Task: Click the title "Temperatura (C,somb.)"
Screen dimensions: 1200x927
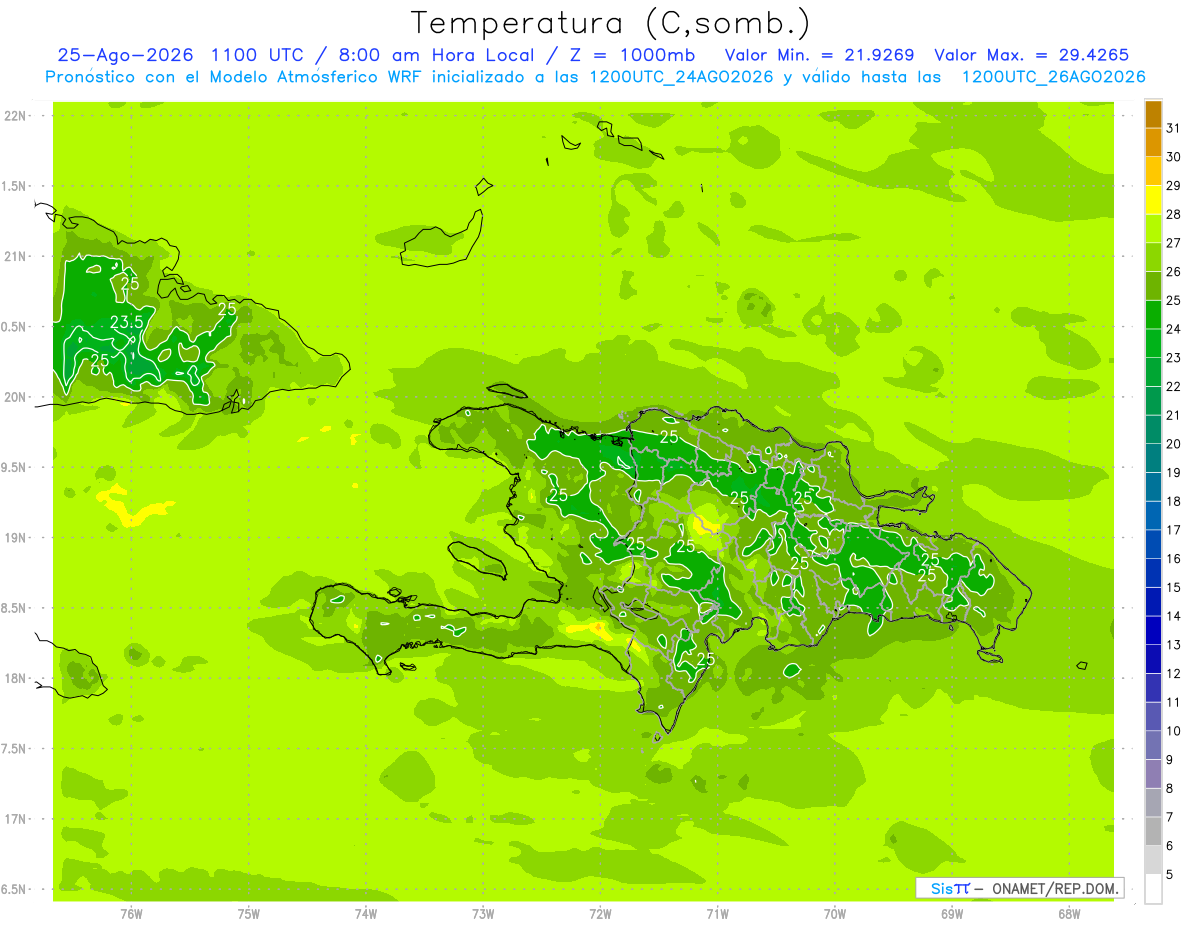Action: [611, 23]
